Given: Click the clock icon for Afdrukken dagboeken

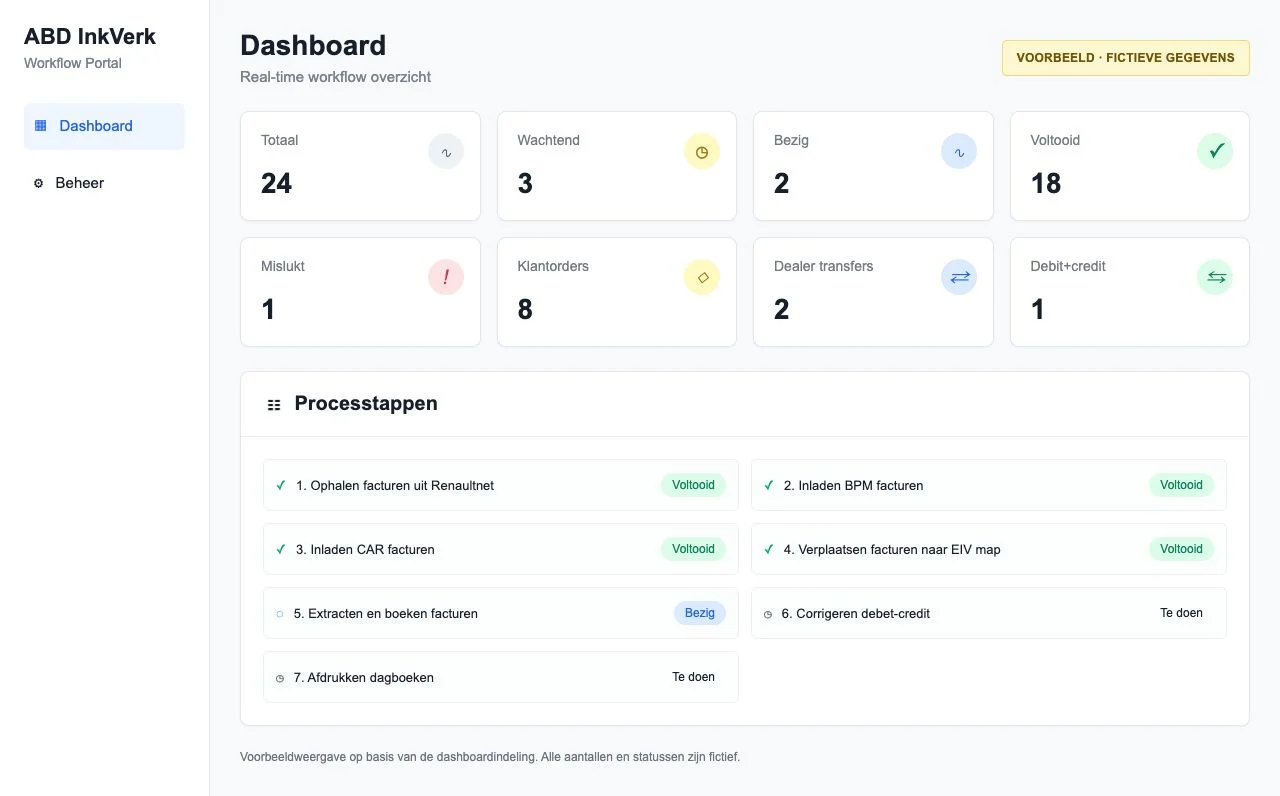Looking at the screenshot, I should click(x=280, y=678).
